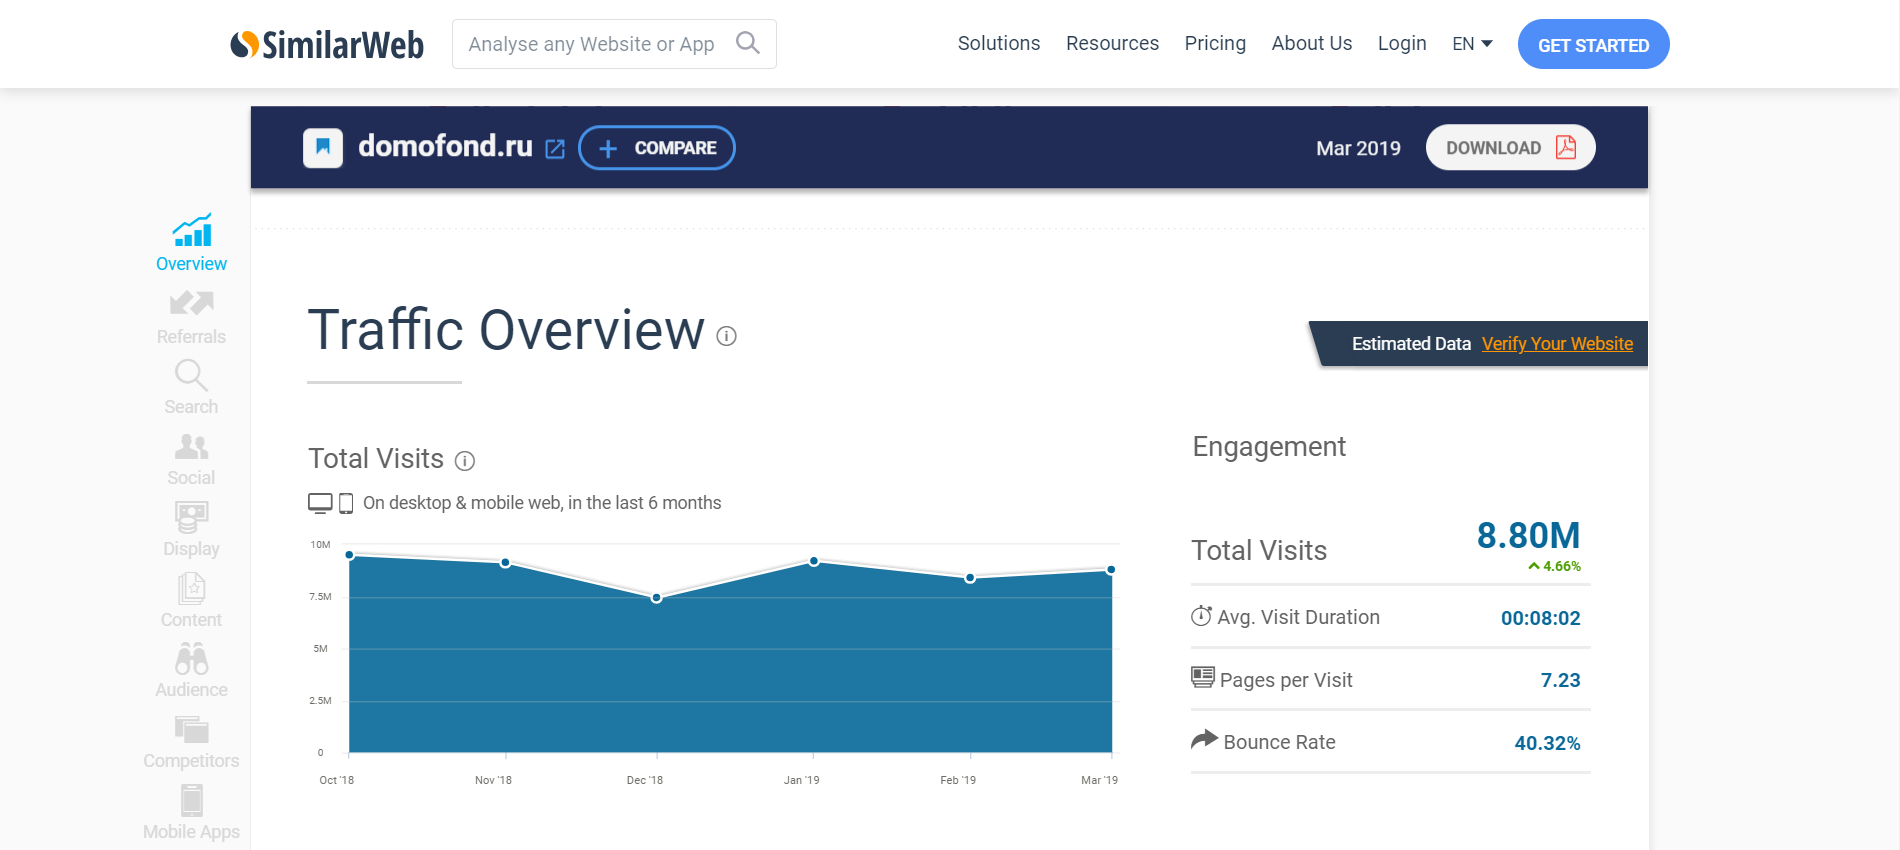The image size is (1900, 850).
Task: Open the Solutions menu
Action: pyautogui.click(x=998, y=44)
